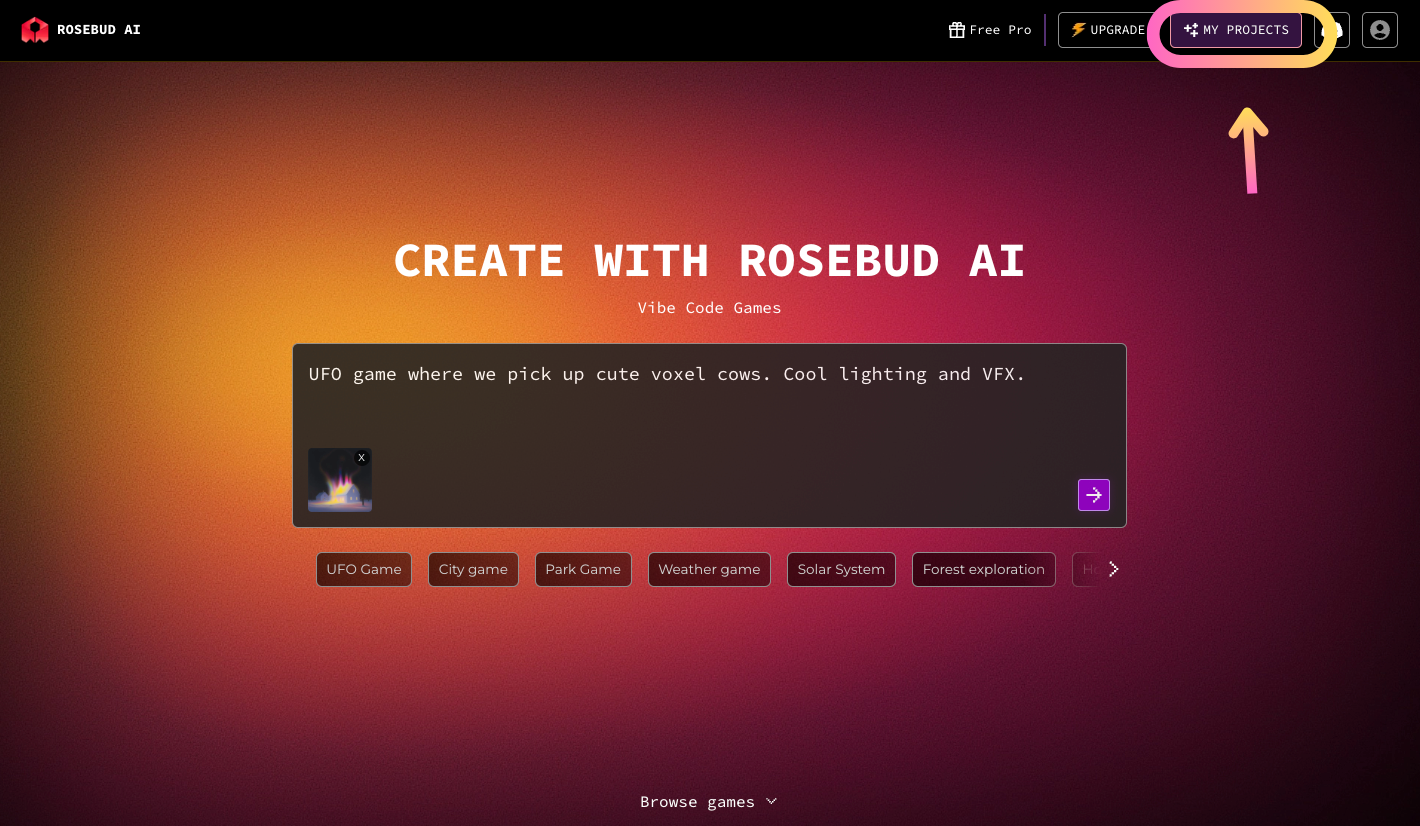Screen dimensions: 1420x826
Task: Show more suggestions with the right chevron
Action: tap(1114, 569)
